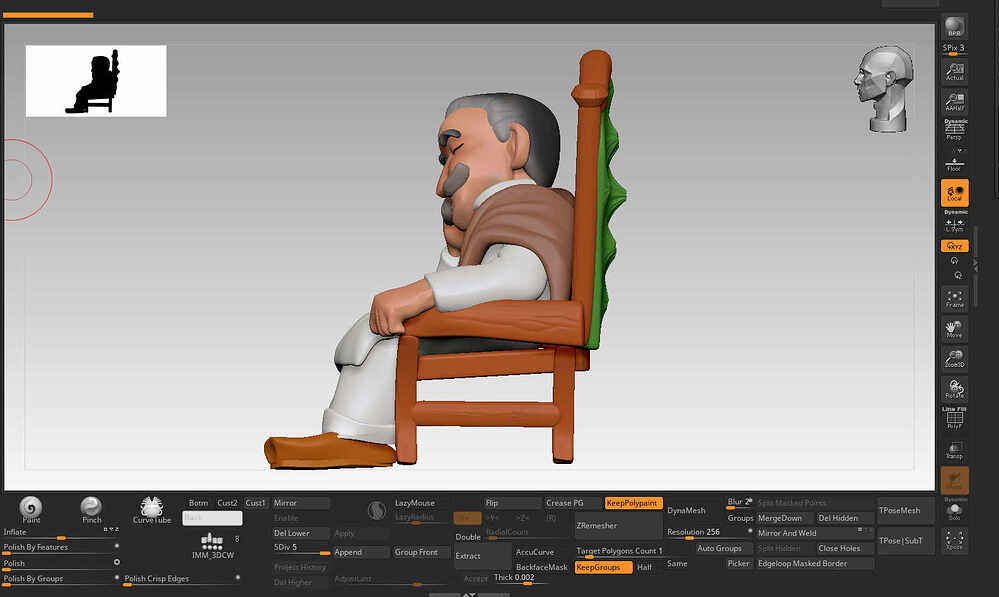The height and width of the screenshot is (597, 999).
Task: Toggle Solo mode icon
Action: tap(954, 511)
